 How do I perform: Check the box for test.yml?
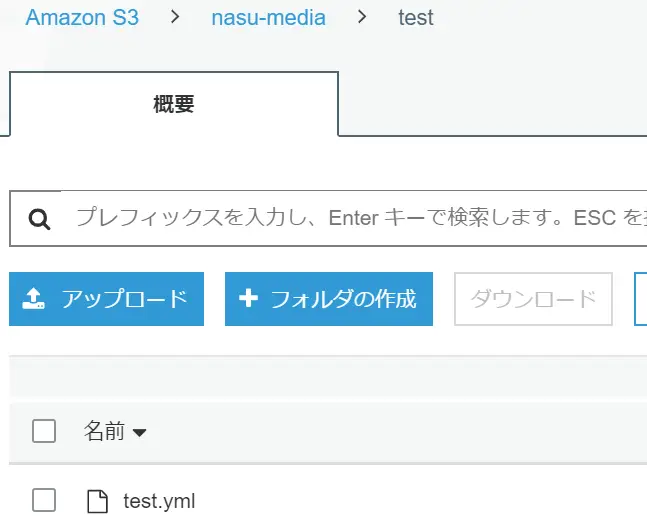click(44, 500)
